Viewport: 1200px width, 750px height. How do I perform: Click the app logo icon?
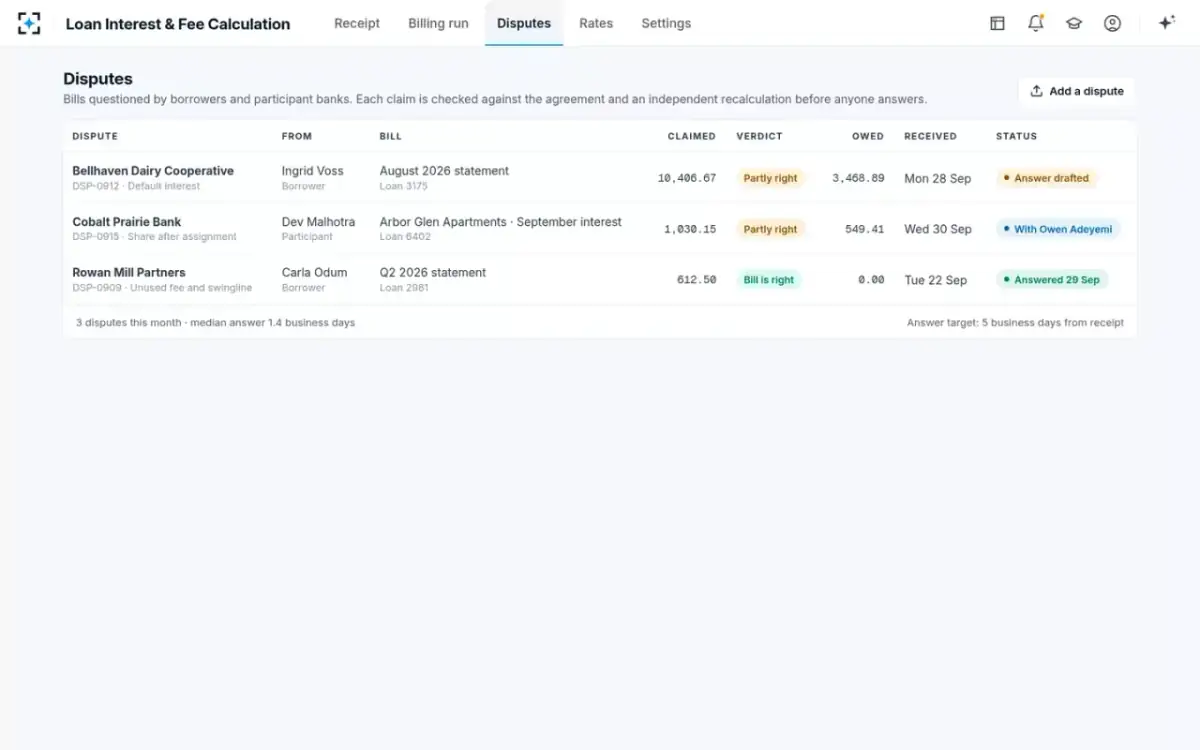[x=29, y=23]
